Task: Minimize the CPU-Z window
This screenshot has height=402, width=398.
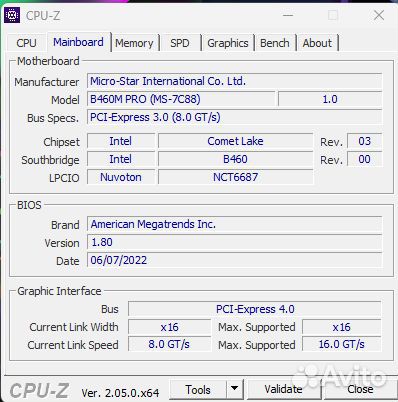Action: click(x=288, y=15)
